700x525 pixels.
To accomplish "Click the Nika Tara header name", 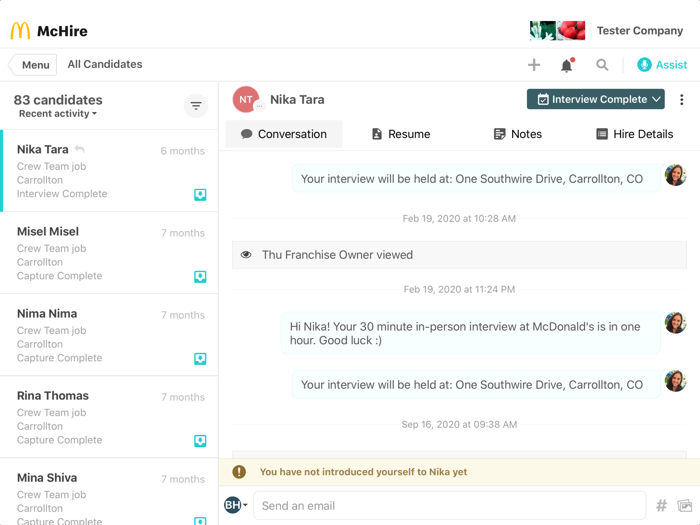I will pyautogui.click(x=297, y=100).
